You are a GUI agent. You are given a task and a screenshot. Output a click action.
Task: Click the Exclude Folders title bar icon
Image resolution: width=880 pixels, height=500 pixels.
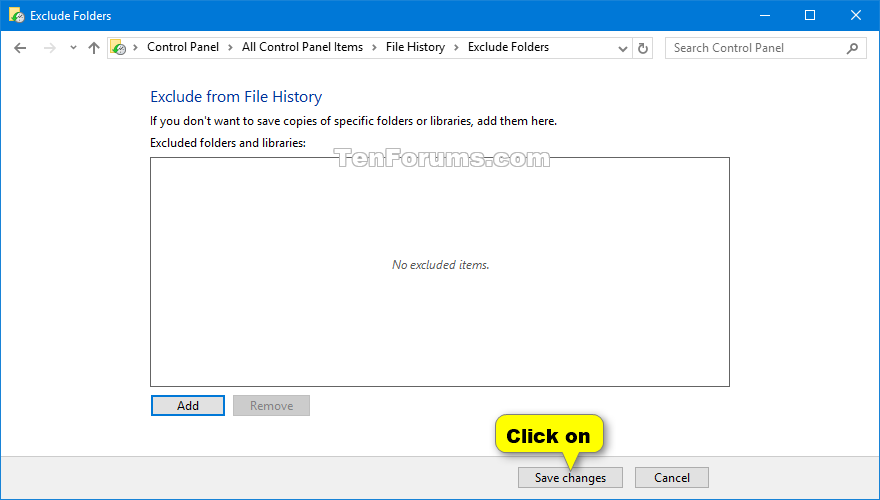17,15
